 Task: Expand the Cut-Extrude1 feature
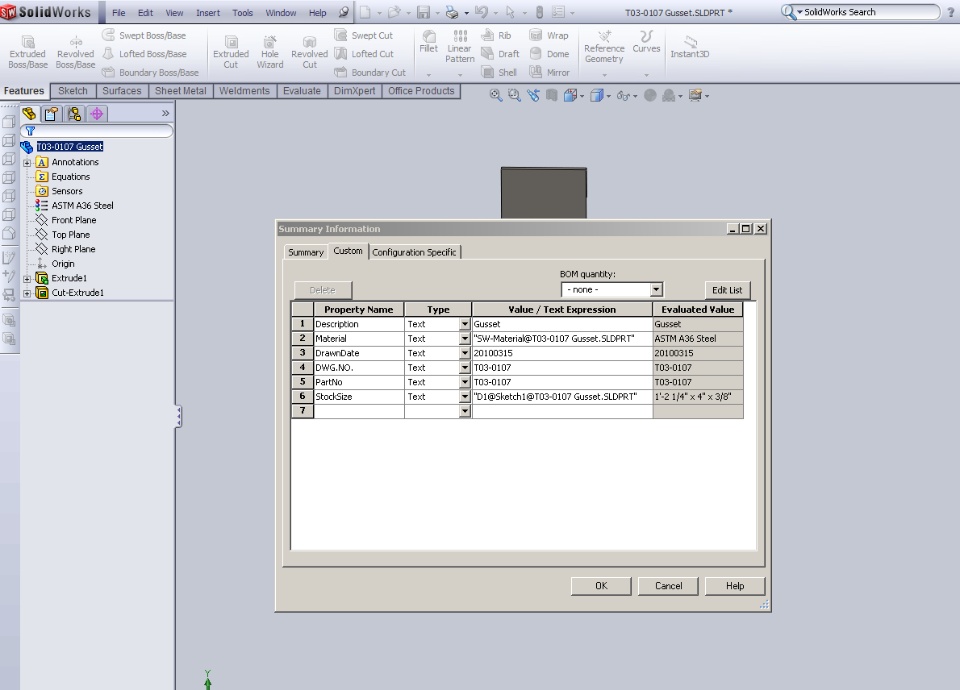(27, 293)
